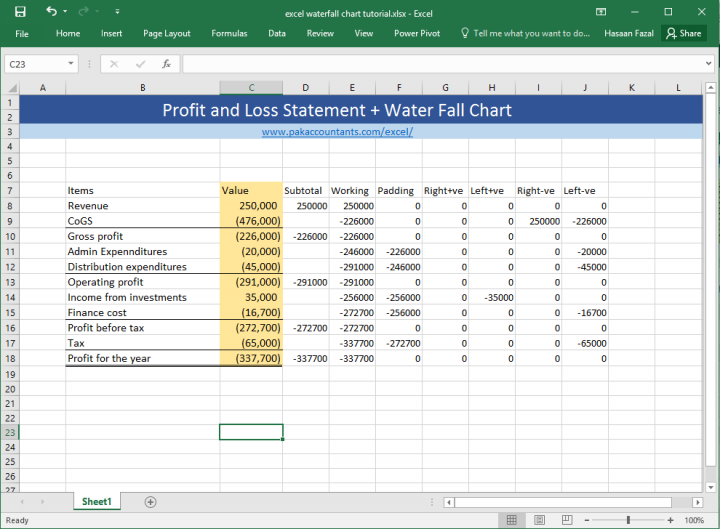Switch to Normal view icon

512,520
